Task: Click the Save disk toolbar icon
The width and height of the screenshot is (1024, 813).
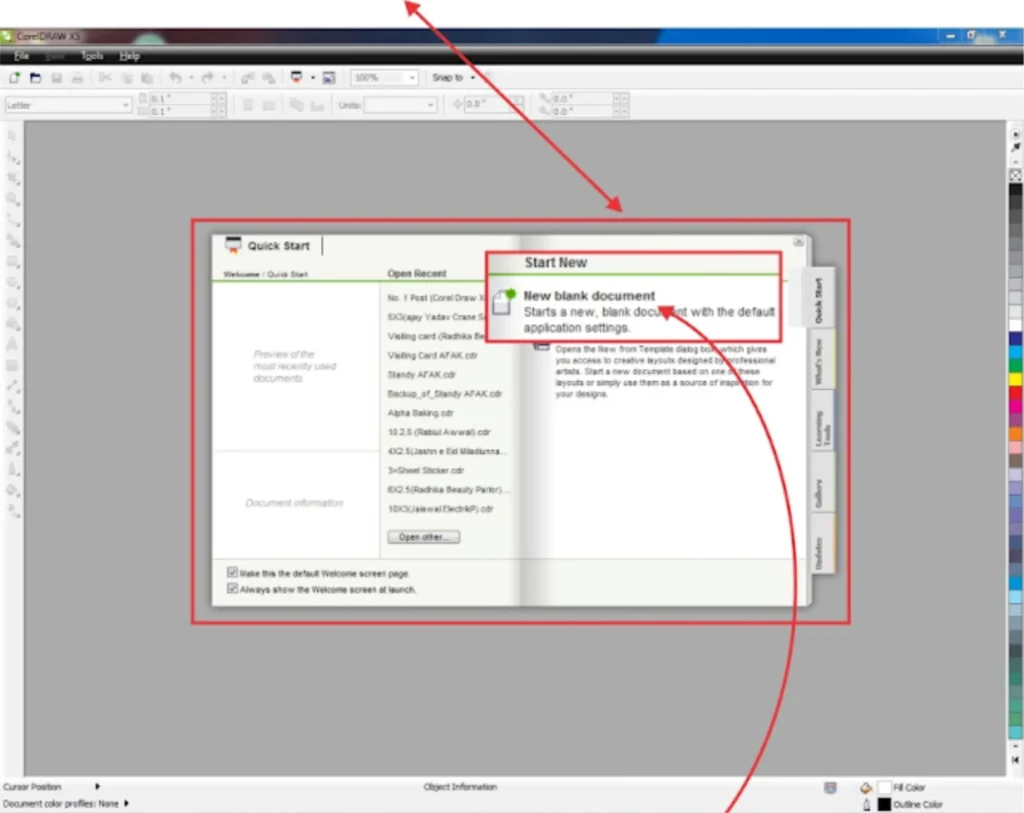Action: point(57,78)
